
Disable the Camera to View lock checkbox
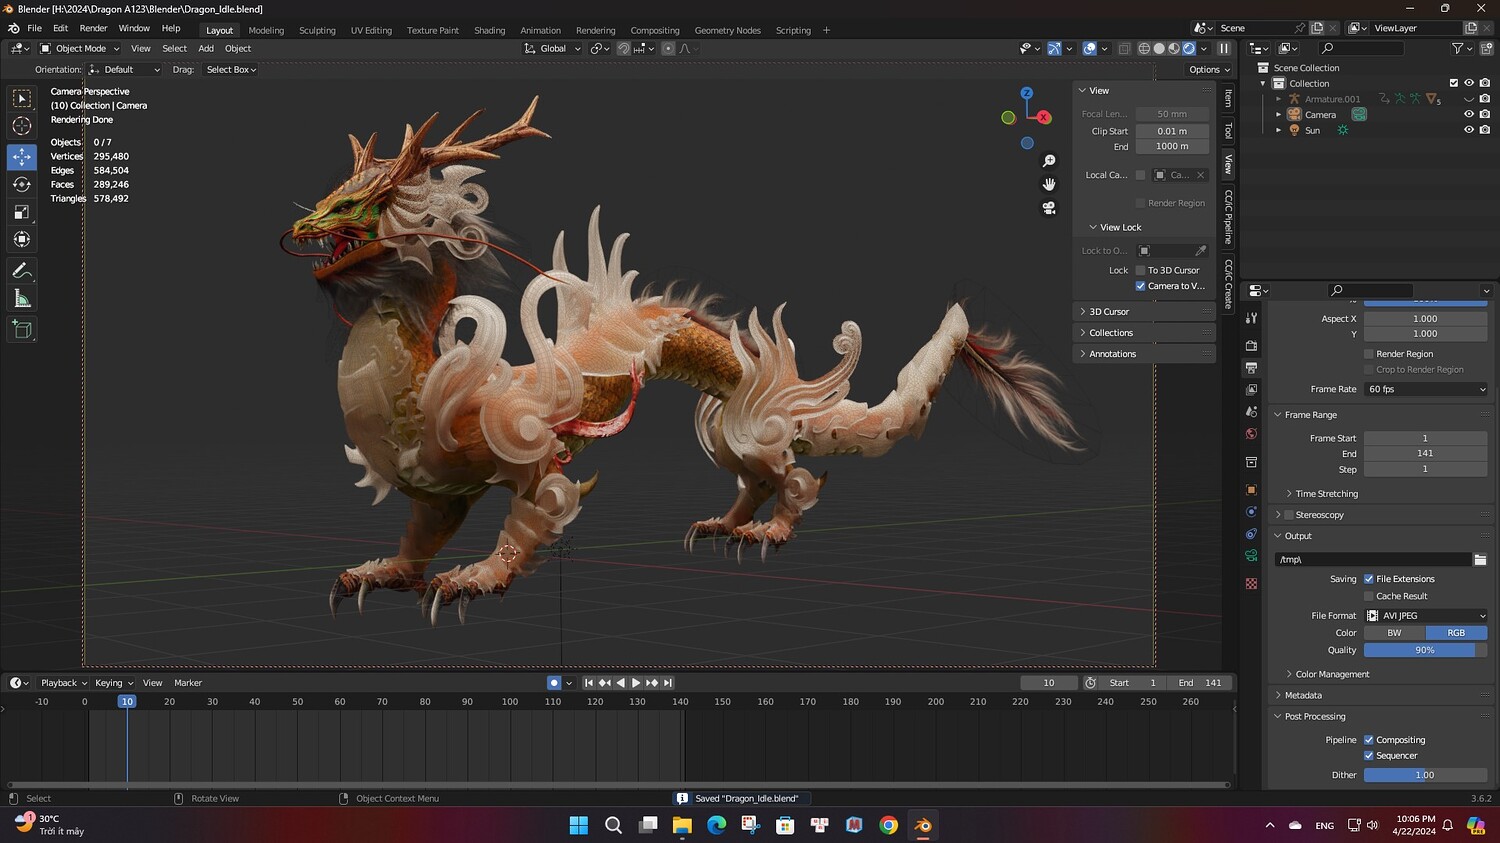click(1140, 286)
